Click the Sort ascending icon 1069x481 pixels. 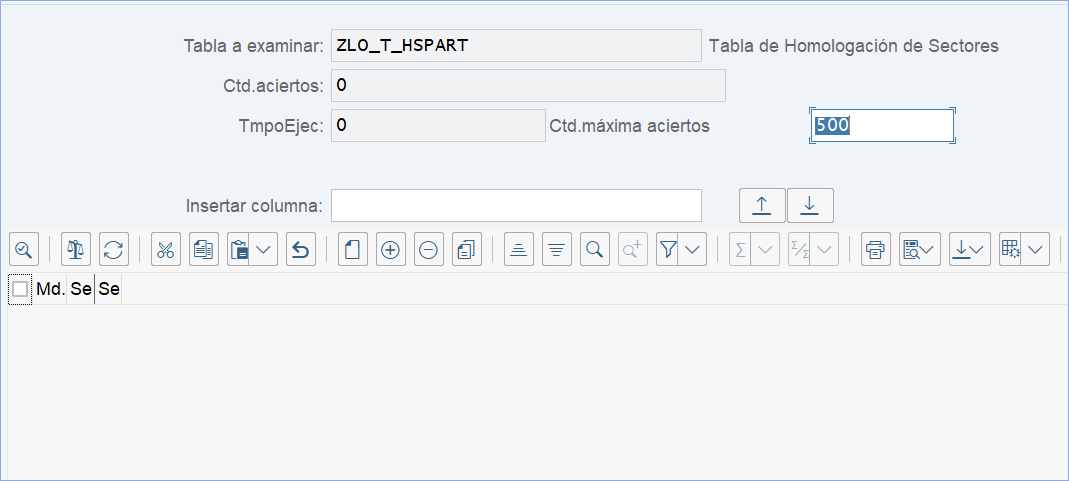pyautogui.click(x=519, y=249)
